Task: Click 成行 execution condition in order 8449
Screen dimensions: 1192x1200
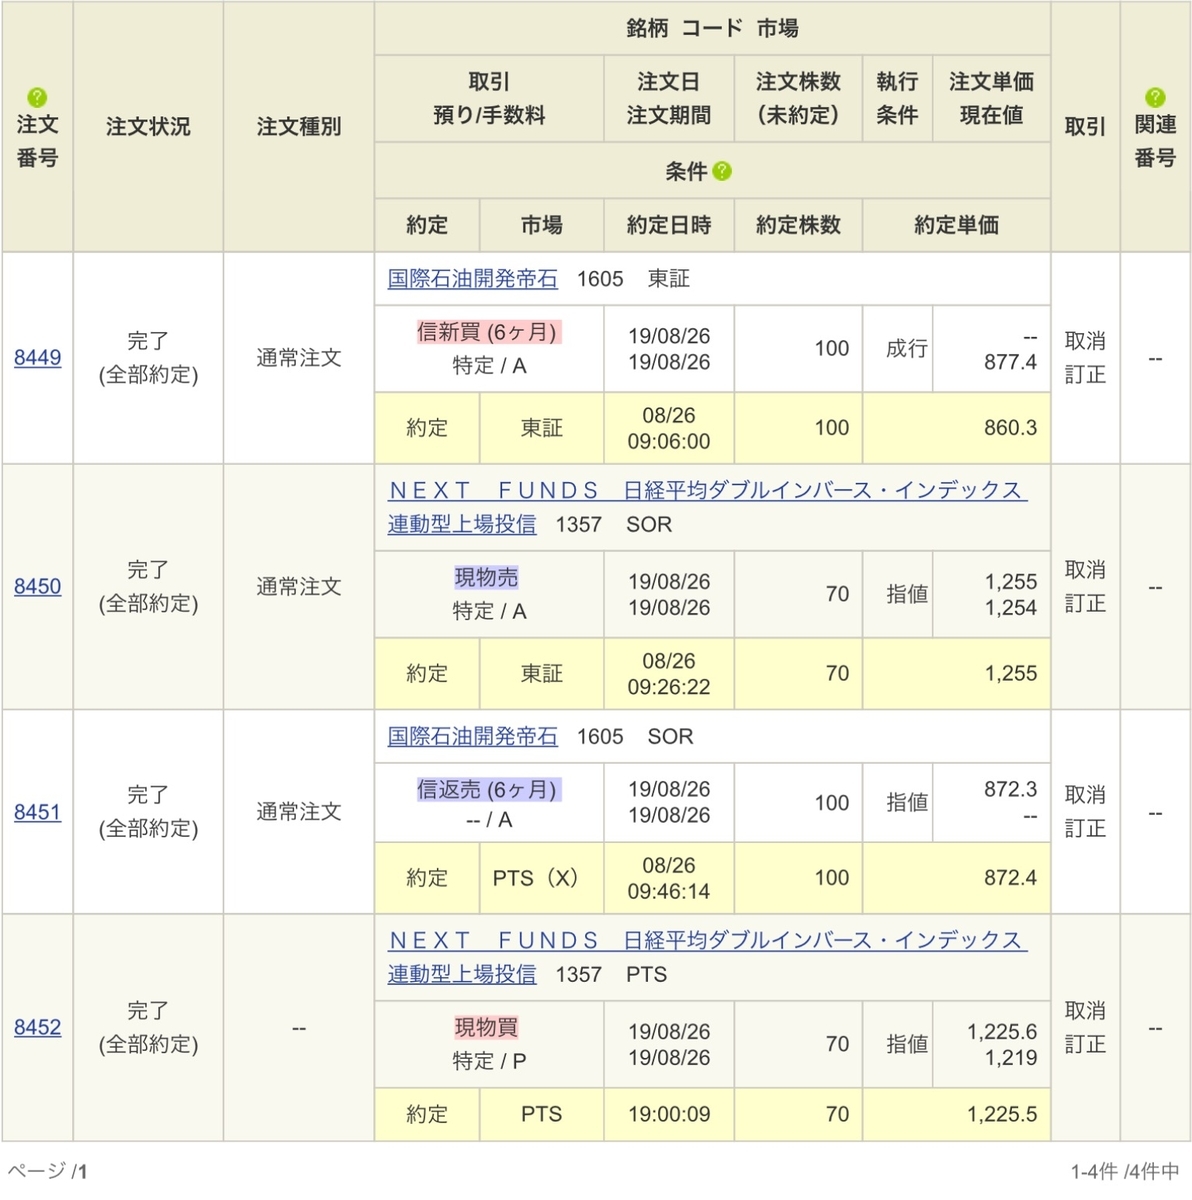Action: click(907, 348)
